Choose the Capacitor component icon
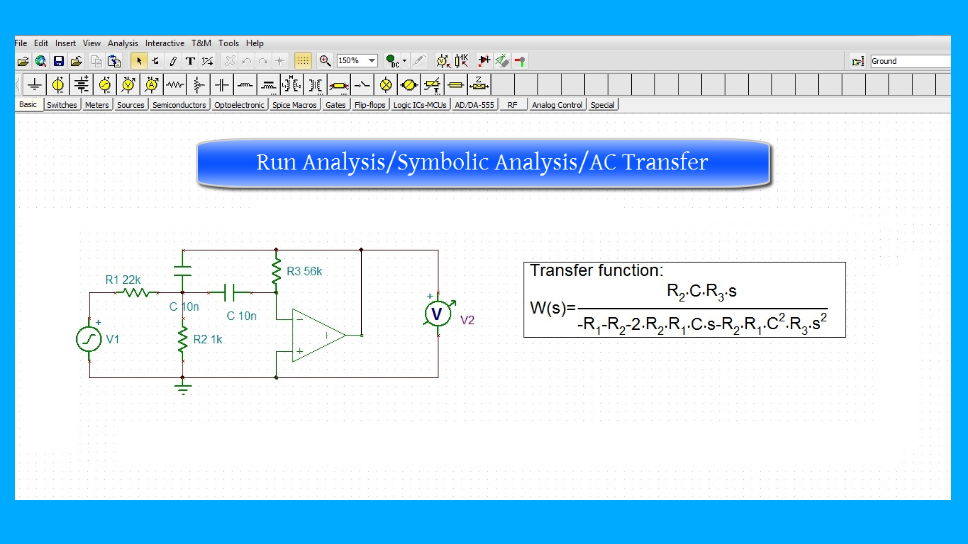Viewport: 968px width, 544px height. (x=222, y=85)
